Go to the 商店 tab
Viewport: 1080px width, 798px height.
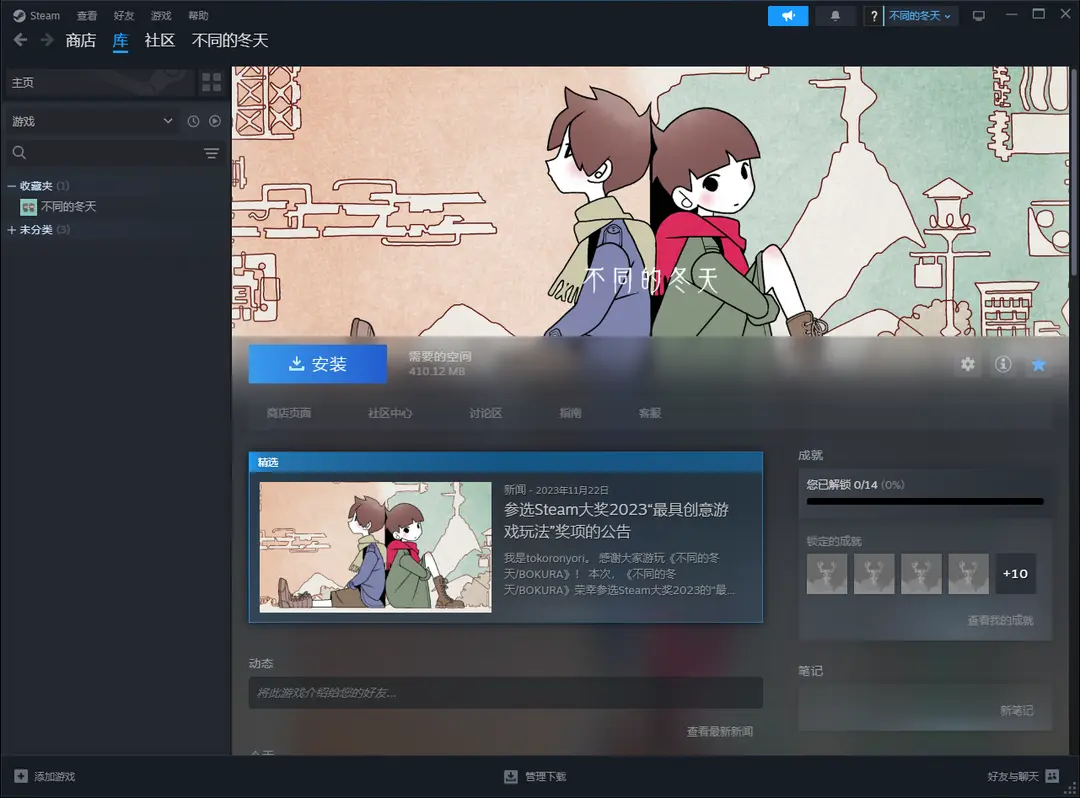coord(81,41)
